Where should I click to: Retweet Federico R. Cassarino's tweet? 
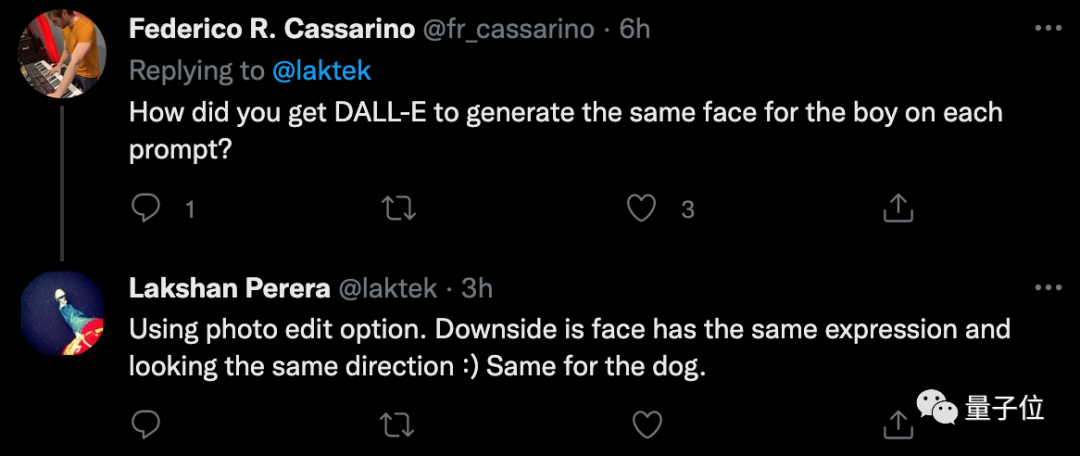(400, 208)
